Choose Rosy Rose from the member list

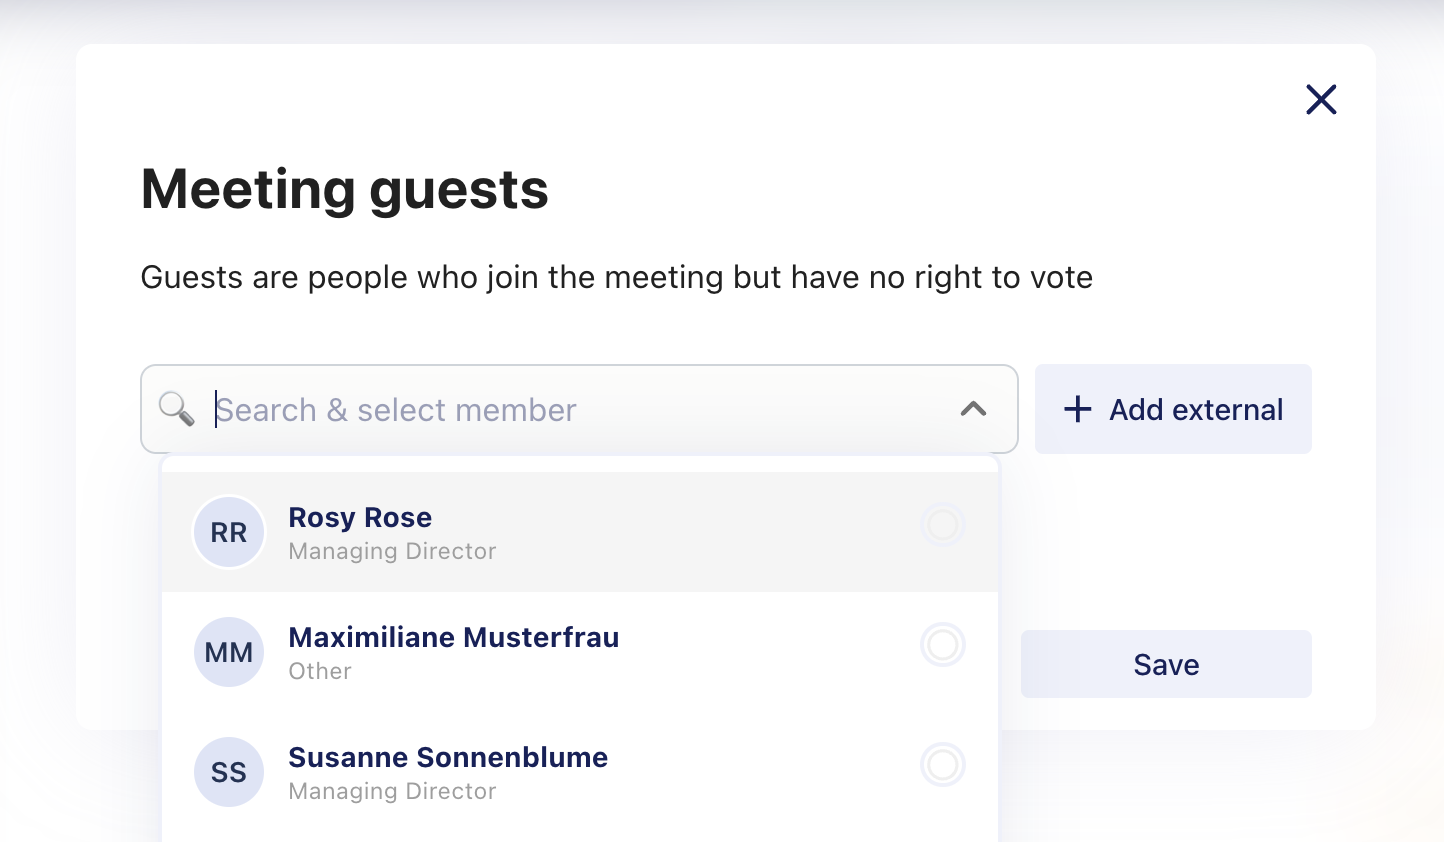point(580,532)
